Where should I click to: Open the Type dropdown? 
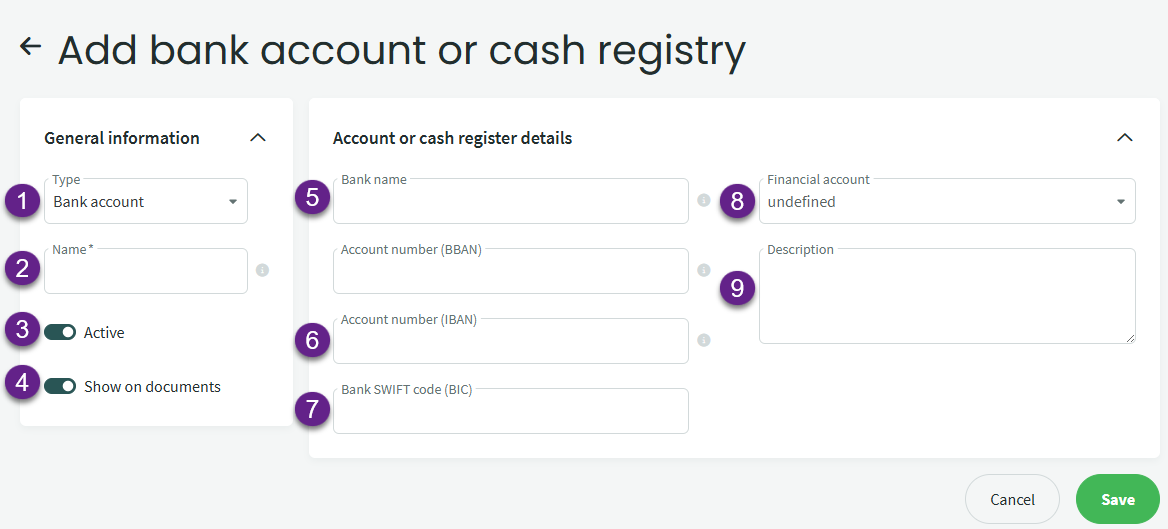tap(146, 201)
